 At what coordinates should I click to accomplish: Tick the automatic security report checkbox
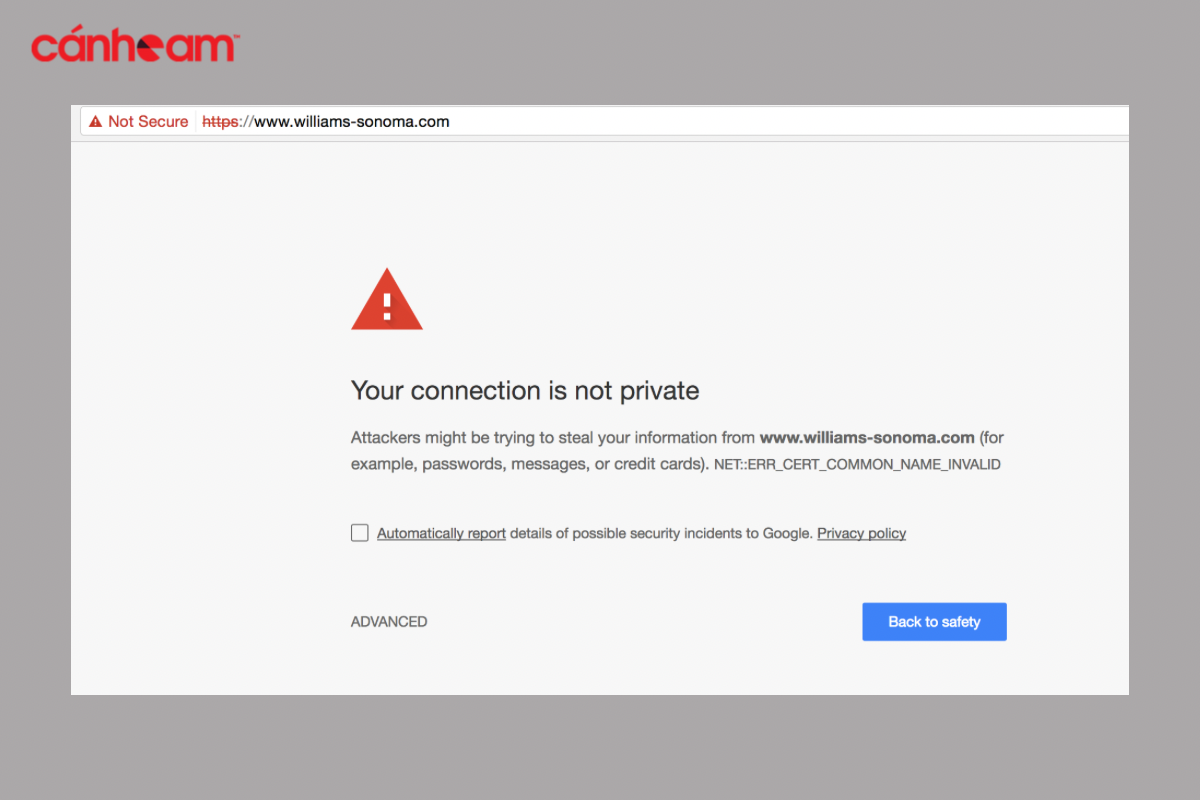point(360,533)
